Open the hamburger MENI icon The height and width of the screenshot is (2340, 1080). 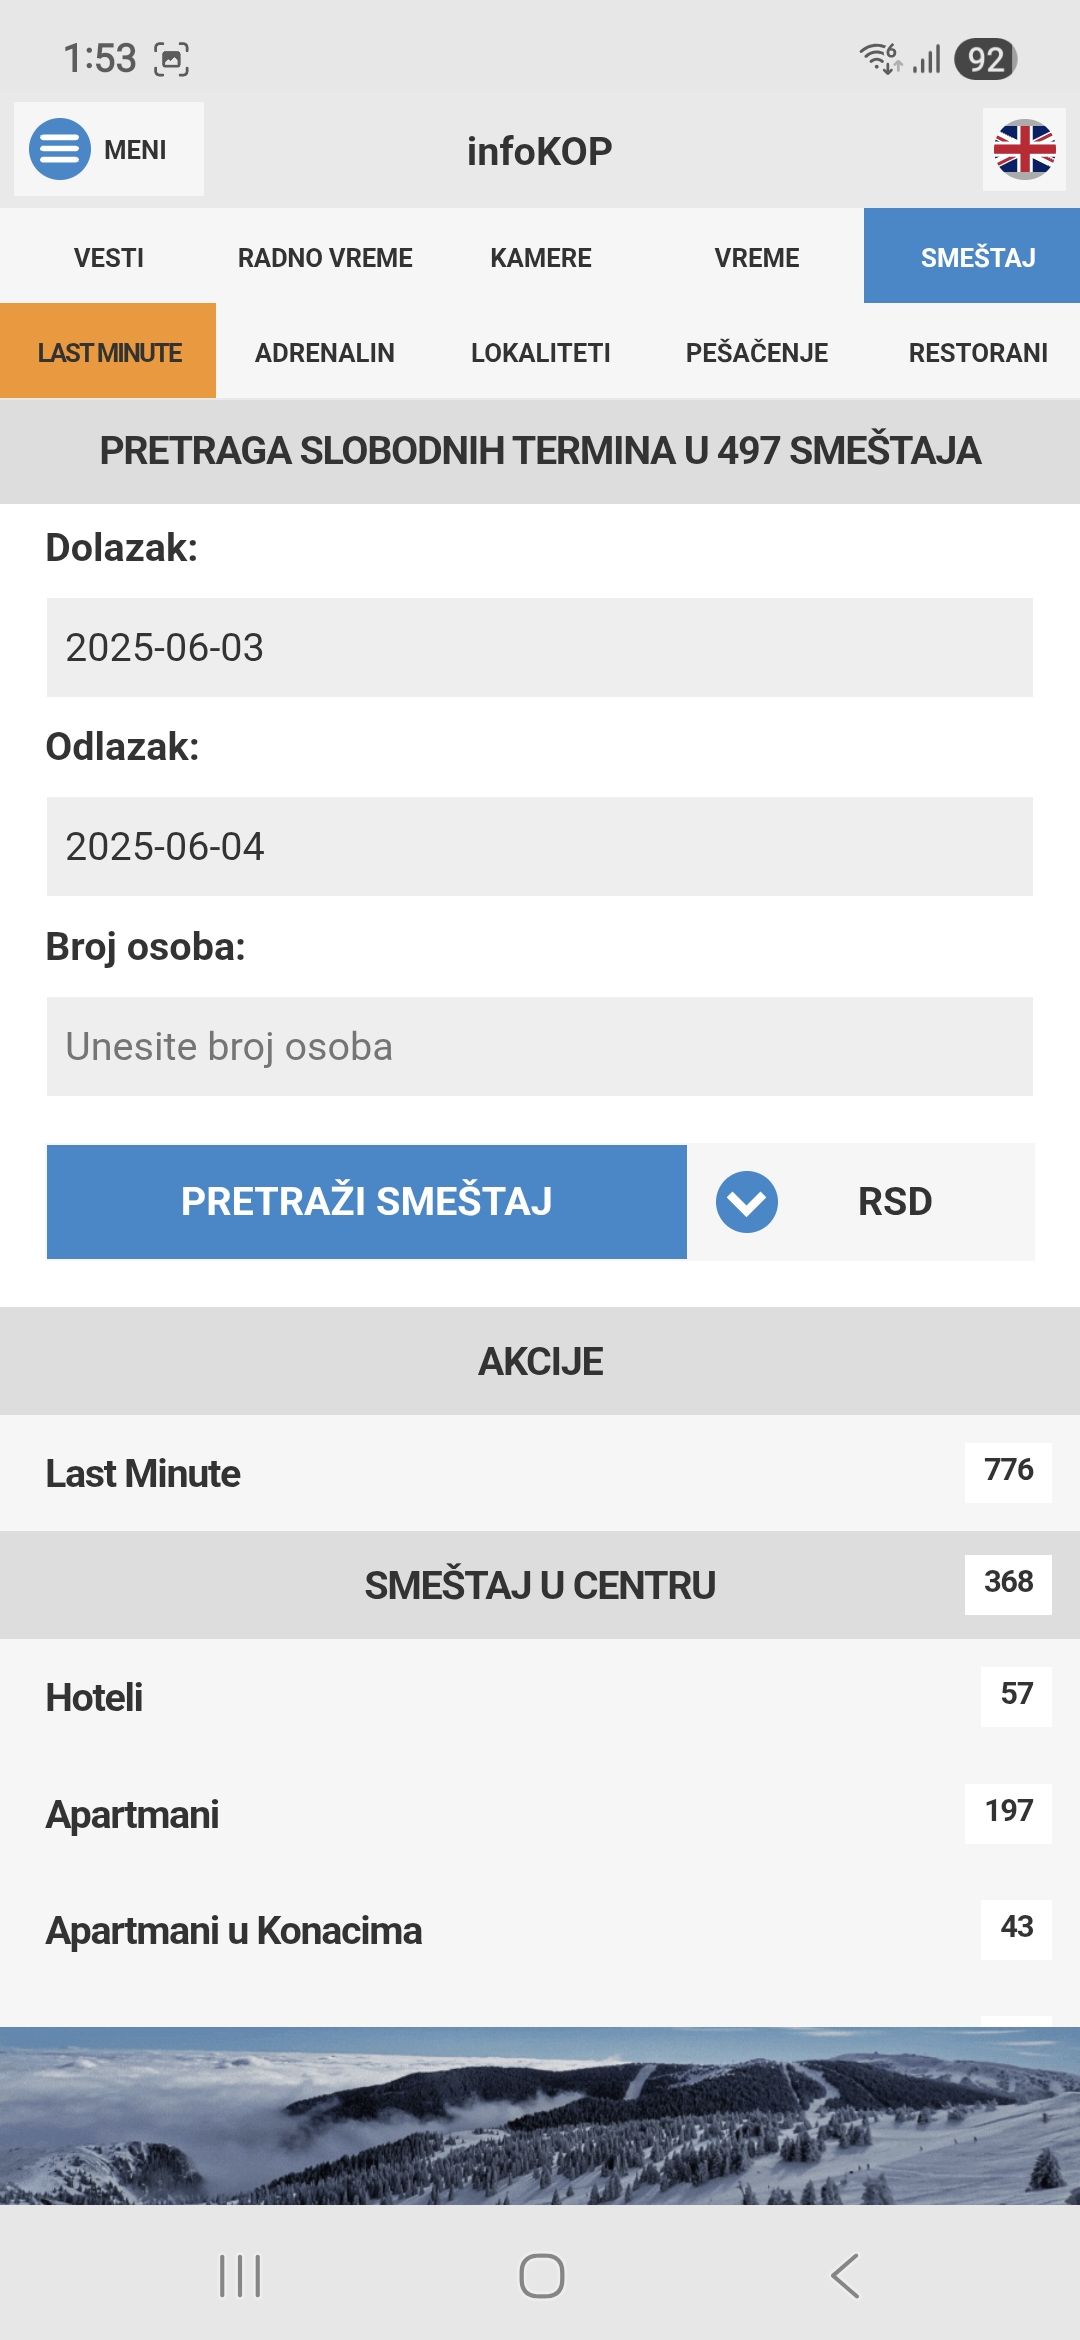point(60,149)
